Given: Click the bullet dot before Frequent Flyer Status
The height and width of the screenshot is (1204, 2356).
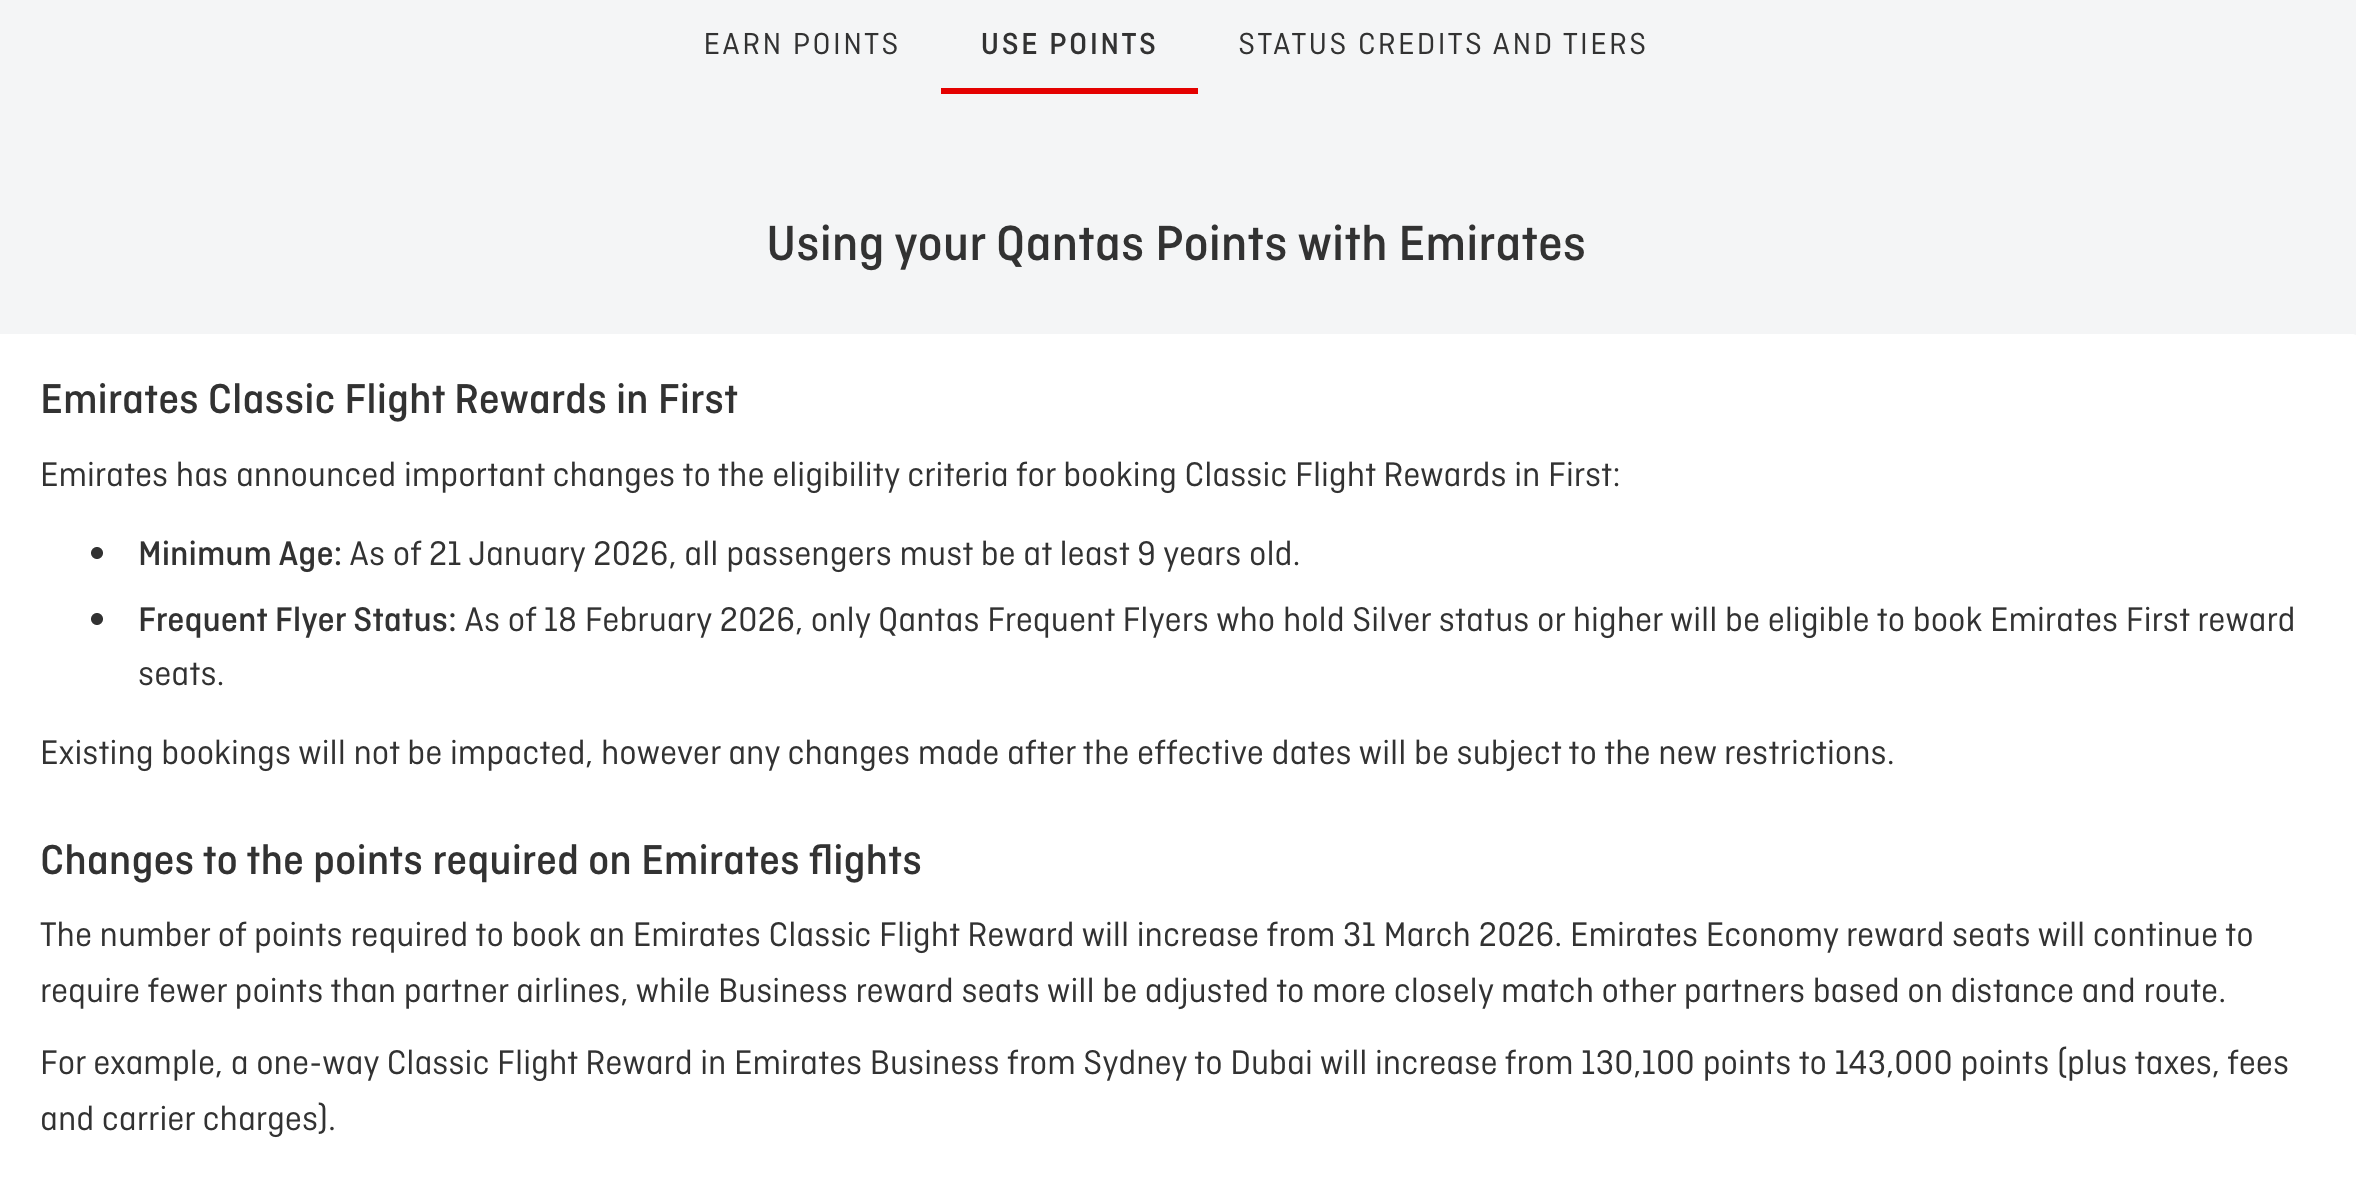Looking at the screenshot, I should (x=97, y=621).
